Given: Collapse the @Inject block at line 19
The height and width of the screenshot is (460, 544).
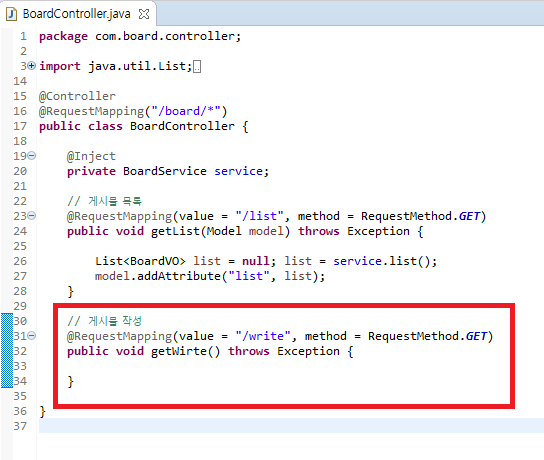Looking at the screenshot, I should click(32, 155).
